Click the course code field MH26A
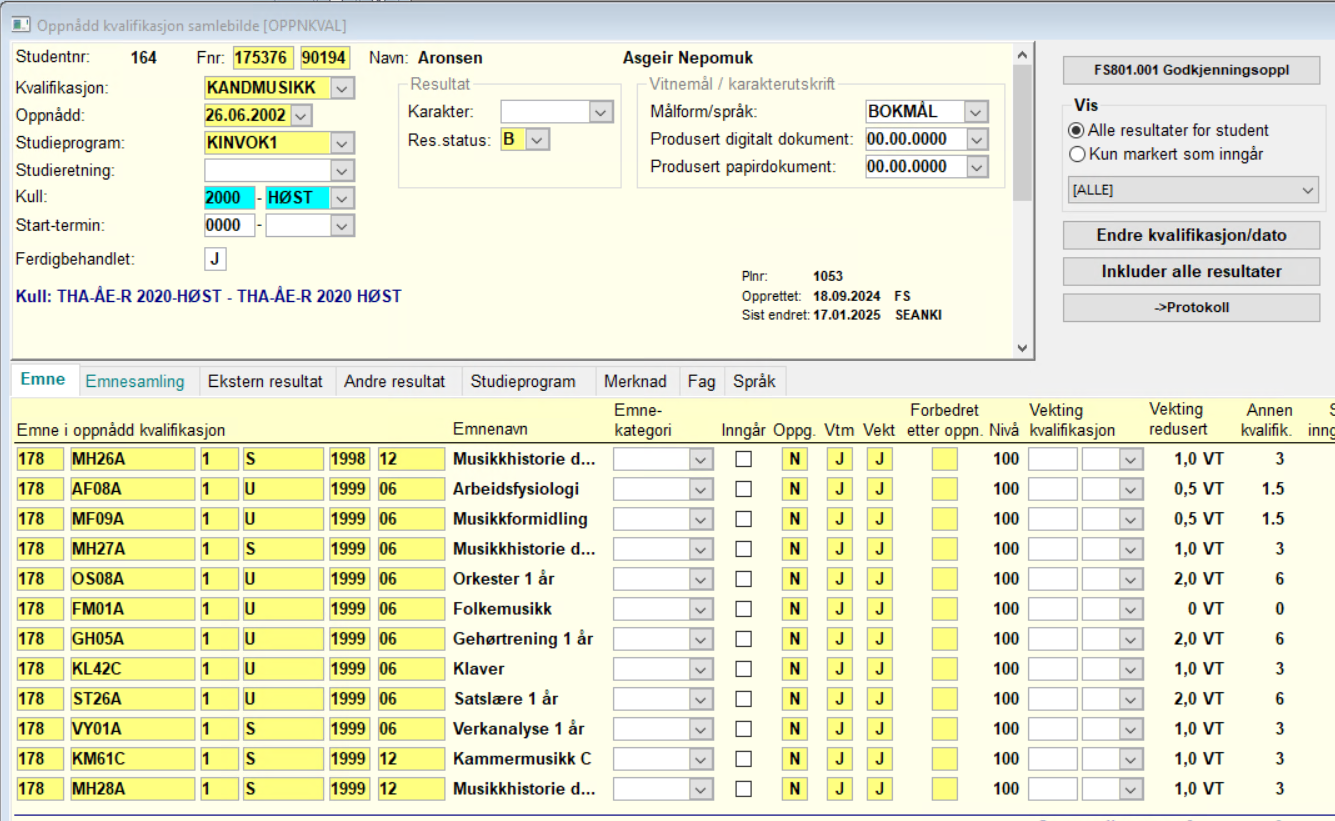This screenshot has height=821, width=1335. click(x=132, y=459)
